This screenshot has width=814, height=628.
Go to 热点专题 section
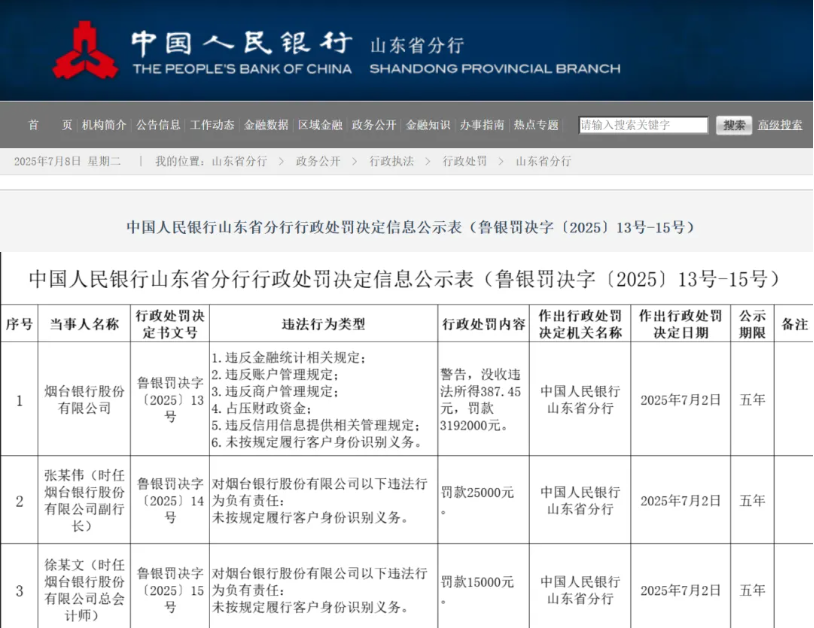536,125
